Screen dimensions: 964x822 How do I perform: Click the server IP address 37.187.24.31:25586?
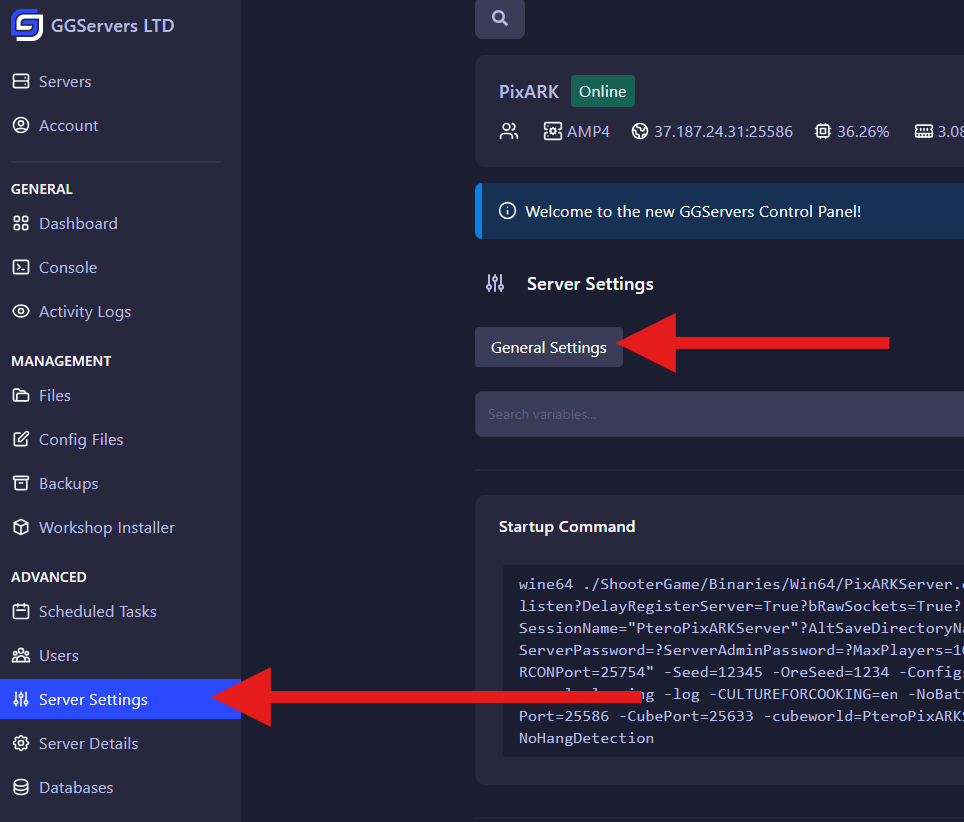[x=723, y=131]
